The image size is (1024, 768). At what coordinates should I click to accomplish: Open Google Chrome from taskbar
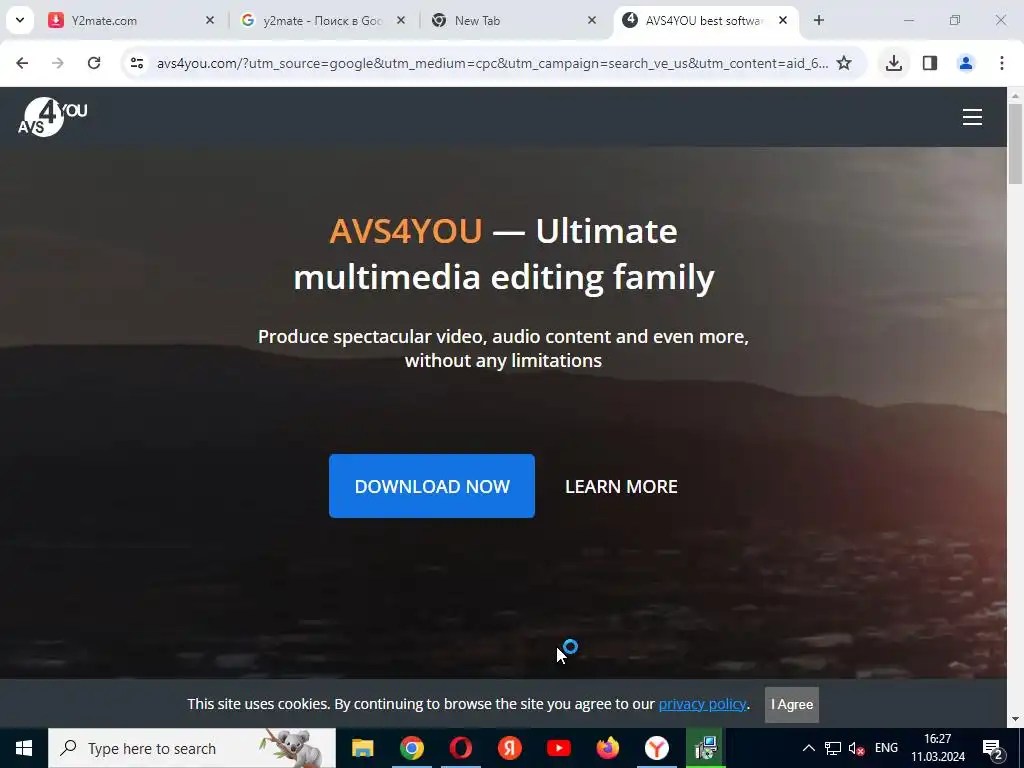point(411,748)
